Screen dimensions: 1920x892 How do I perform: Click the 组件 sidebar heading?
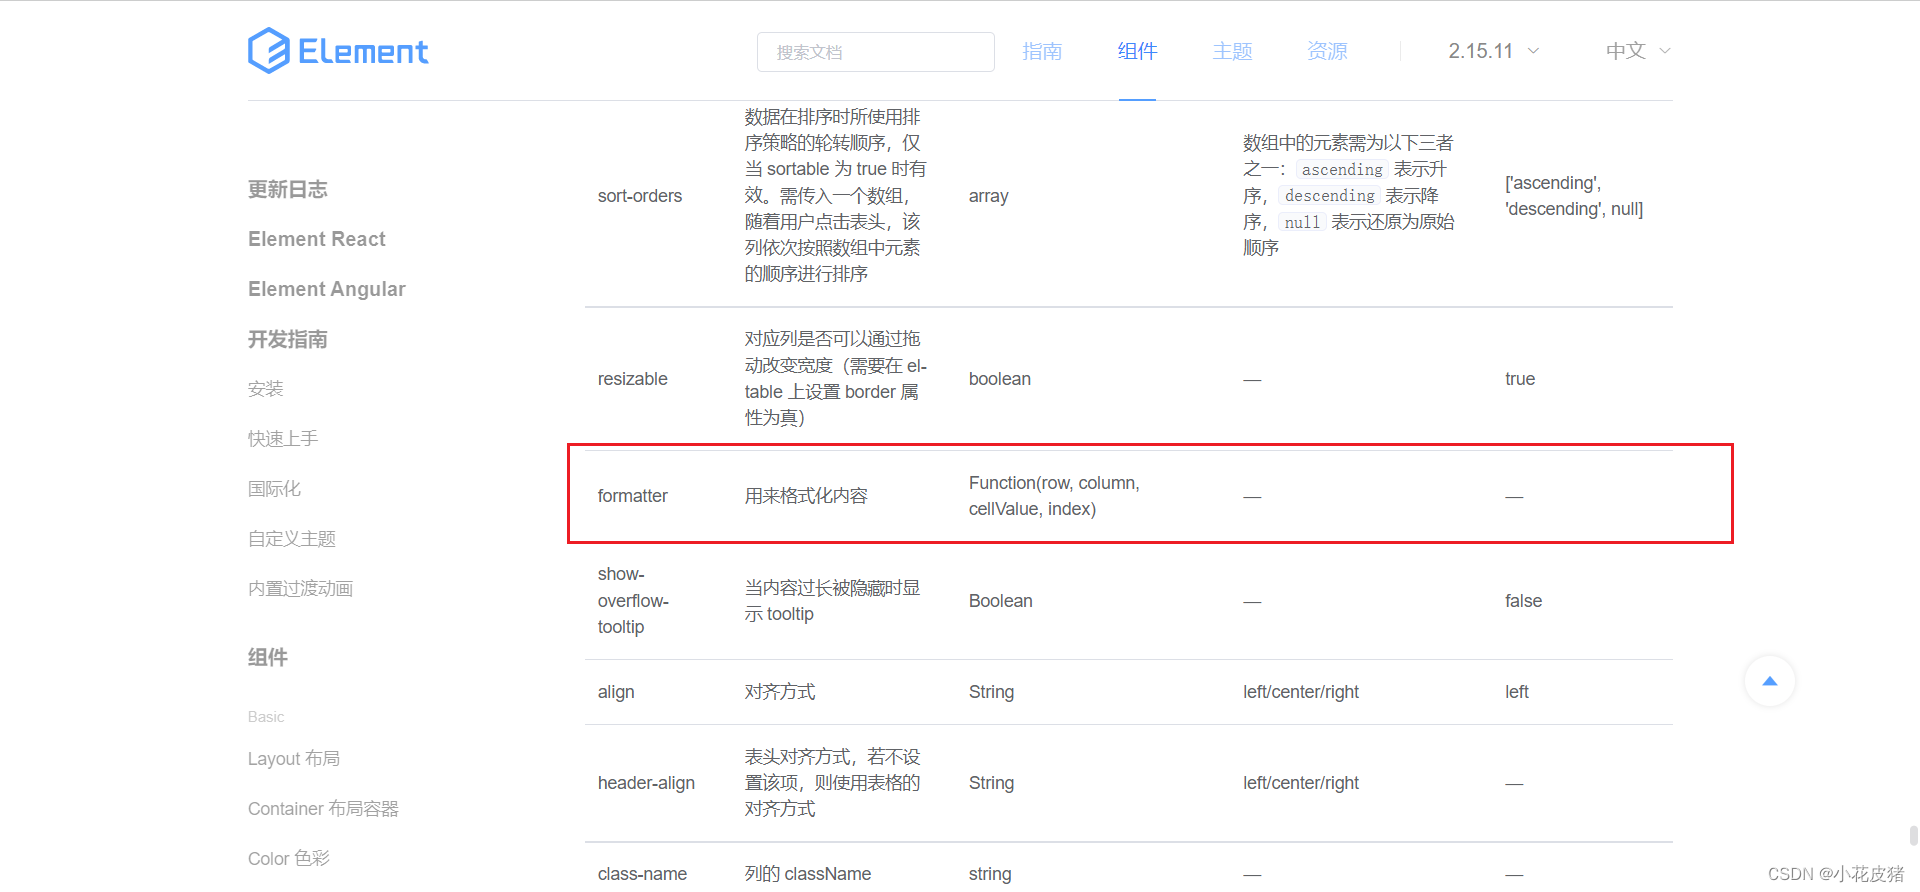(x=268, y=657)
